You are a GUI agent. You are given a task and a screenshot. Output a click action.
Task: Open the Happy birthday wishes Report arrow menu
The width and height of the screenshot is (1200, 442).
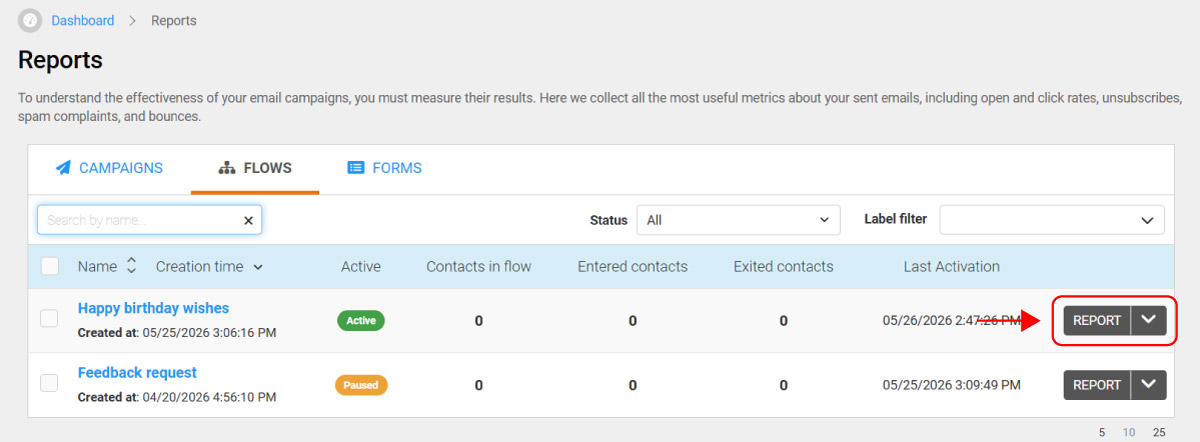tap(1149, 320)
